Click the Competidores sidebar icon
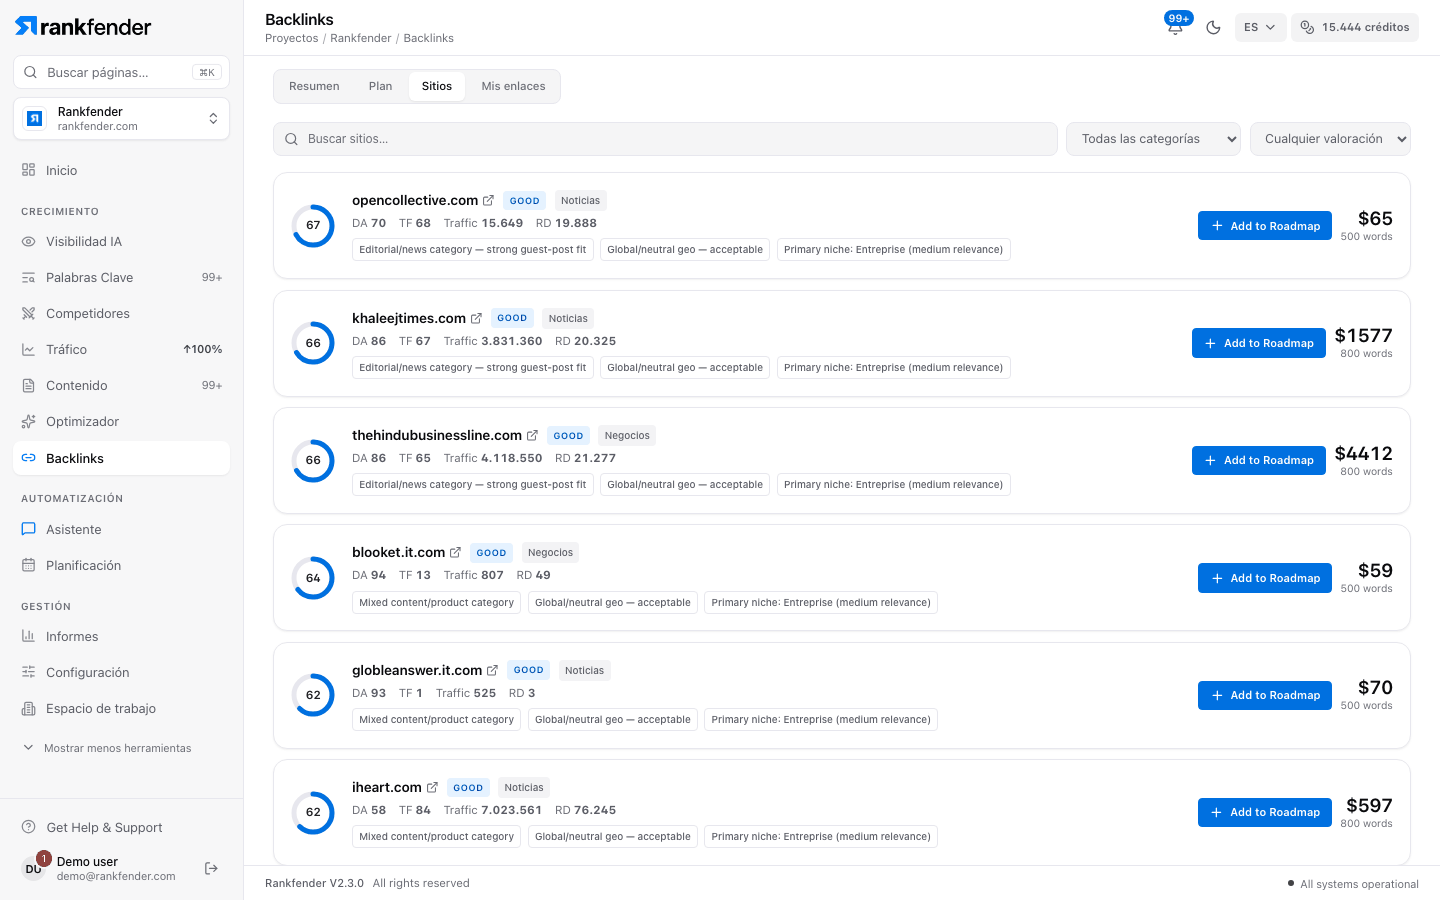This screenshot has width=1440, height=900. pyautogui.click(x=28, y=314)
